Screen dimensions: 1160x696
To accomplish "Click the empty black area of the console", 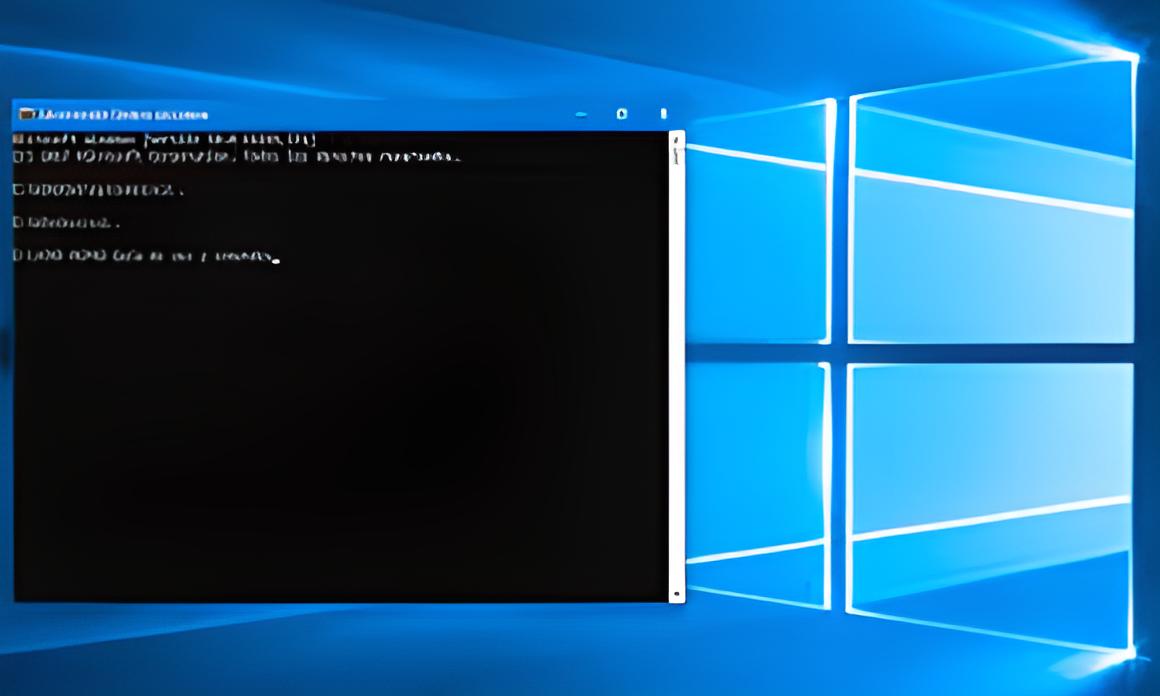I will 340,430.
